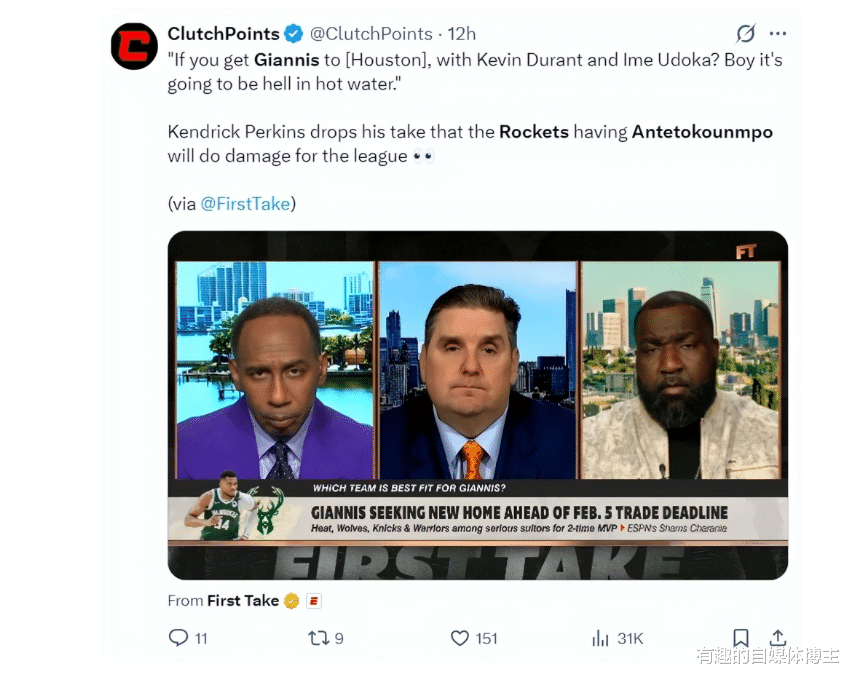Share the tweet using upload arrow icon
Viewport: 849px width, 677px height.
778,638
